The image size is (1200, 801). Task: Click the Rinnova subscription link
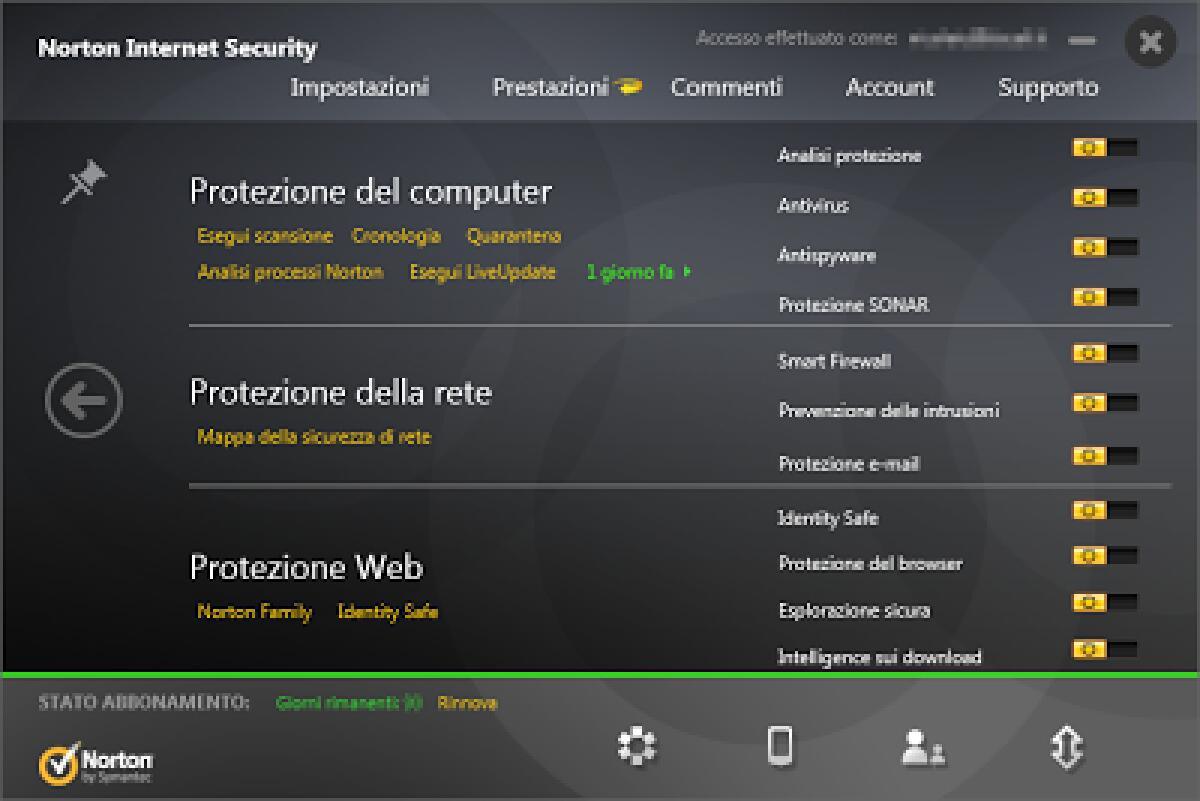coord(466,703)
